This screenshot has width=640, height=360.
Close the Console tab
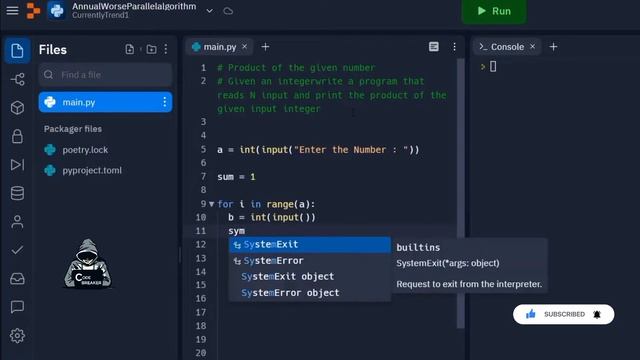(533, 47)
